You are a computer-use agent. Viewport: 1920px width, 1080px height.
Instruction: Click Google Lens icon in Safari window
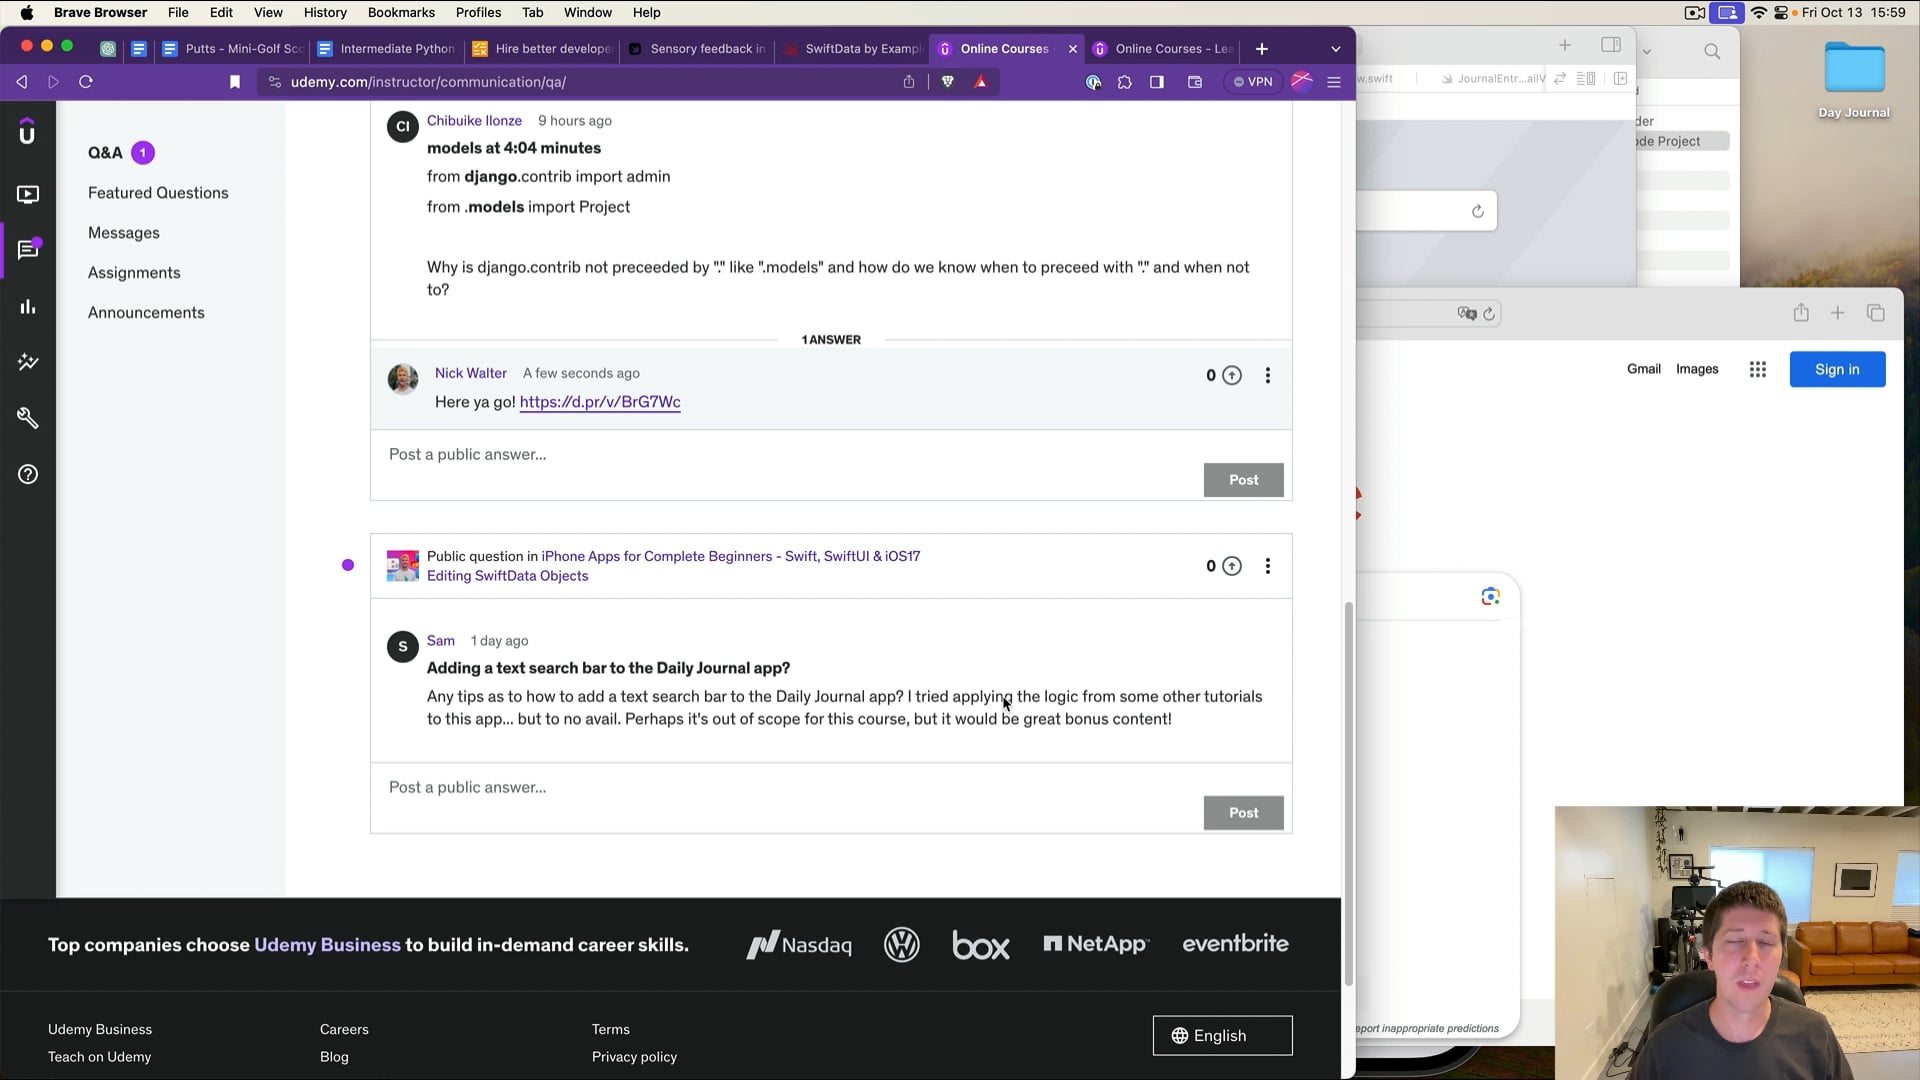[1490, 597]
